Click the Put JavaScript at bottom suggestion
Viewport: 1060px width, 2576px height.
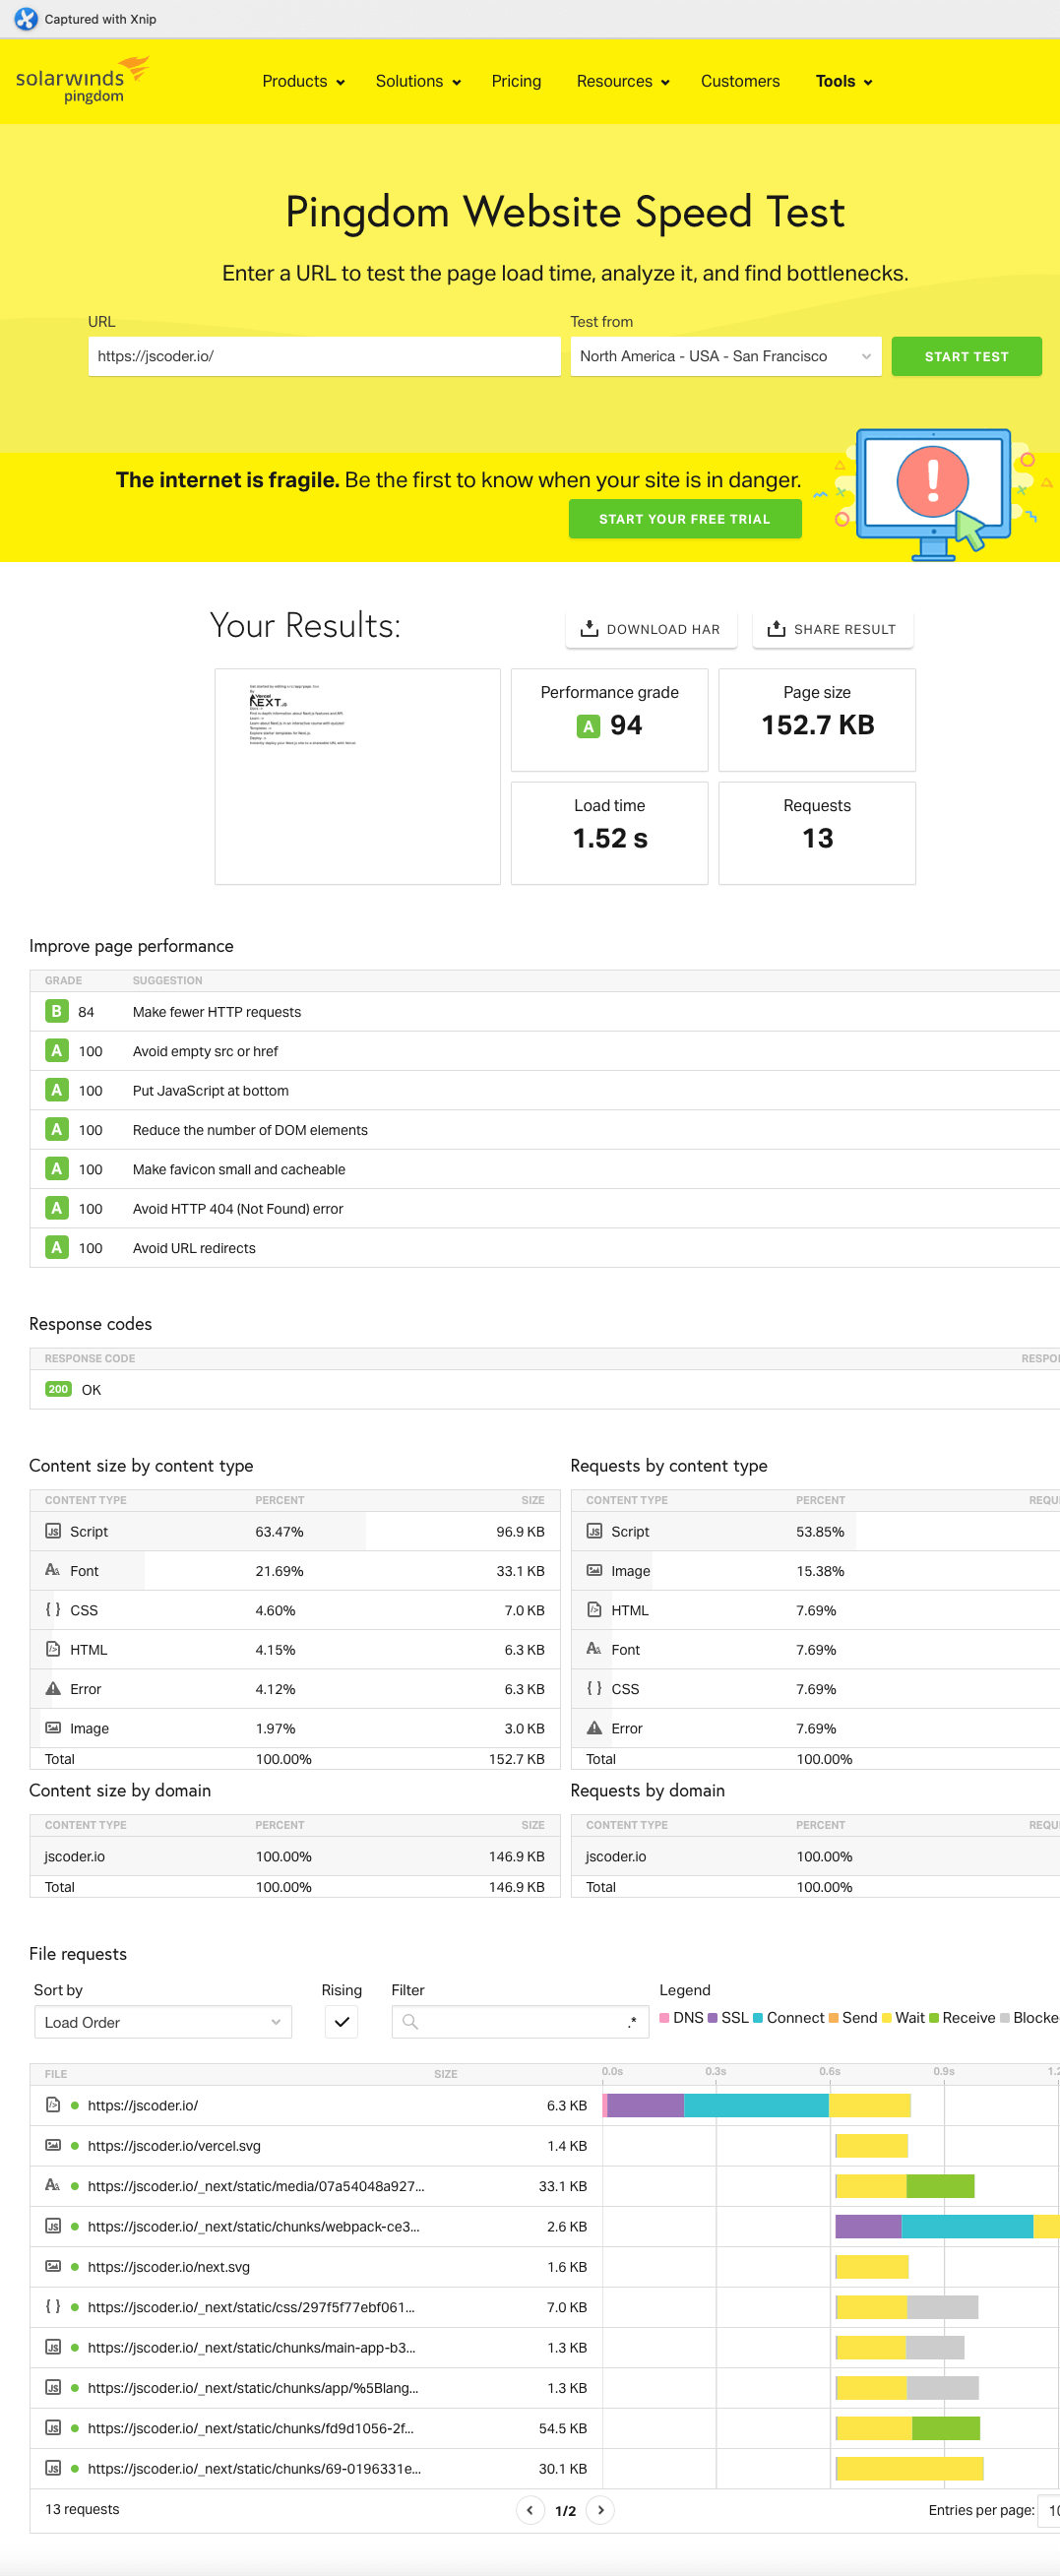click(x=545, y=1090)
